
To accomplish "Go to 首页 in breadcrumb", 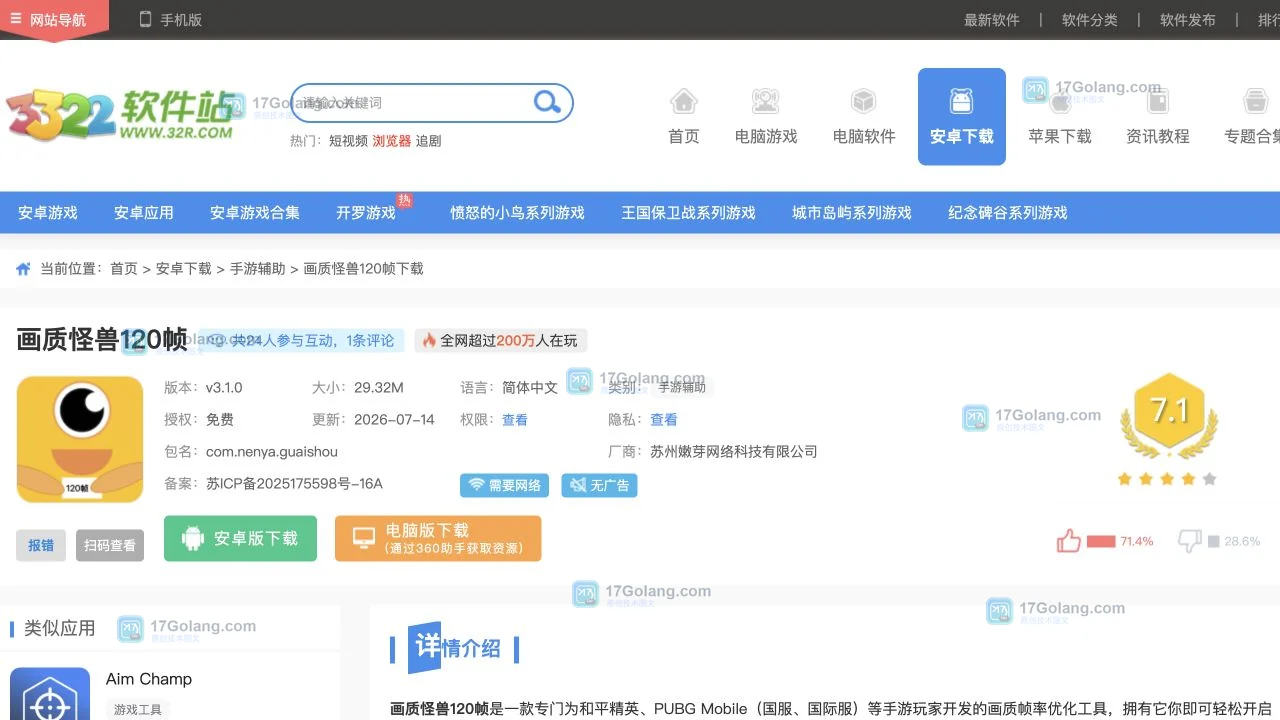I will [x=124, y=269].
